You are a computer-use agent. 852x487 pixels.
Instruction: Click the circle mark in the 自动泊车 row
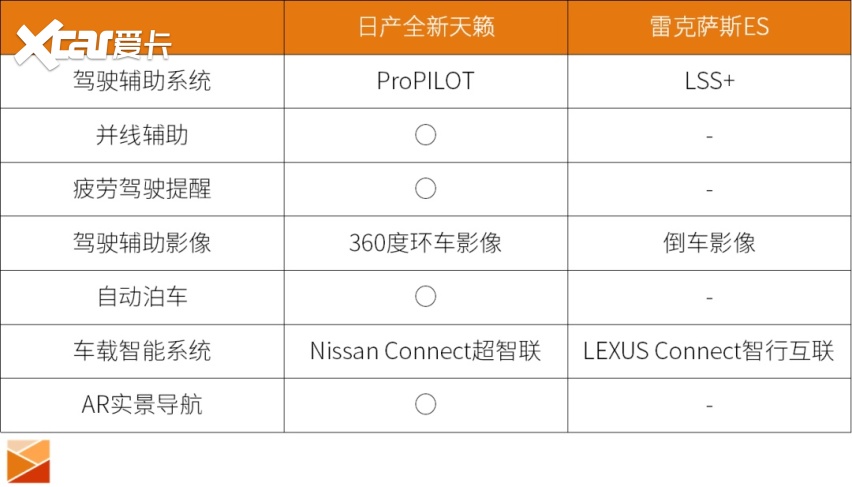(x=425, y=297)
